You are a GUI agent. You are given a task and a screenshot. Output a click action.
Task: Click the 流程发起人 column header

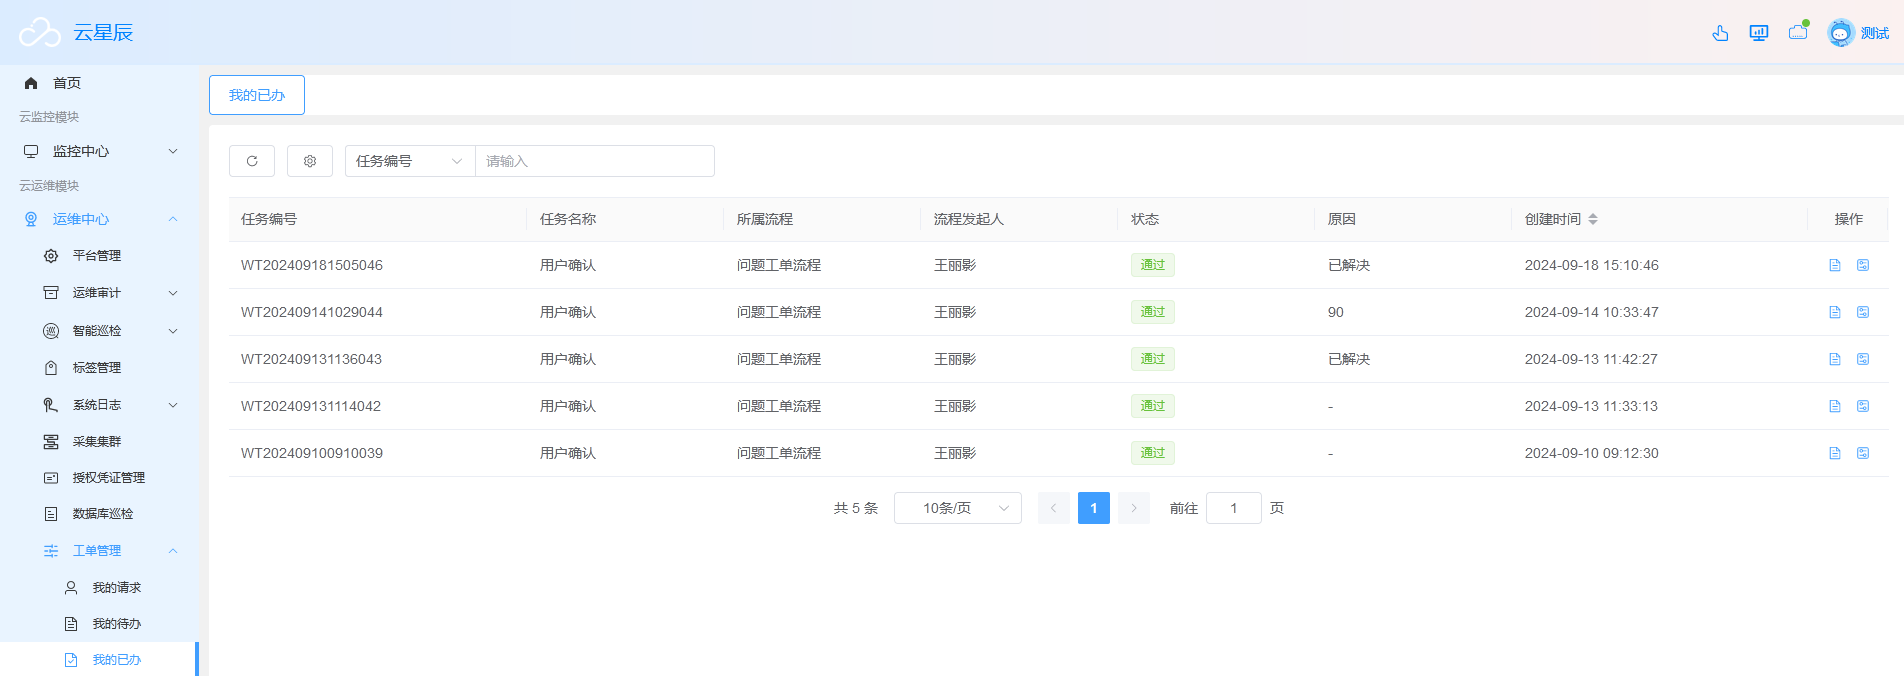click(969, 219)
